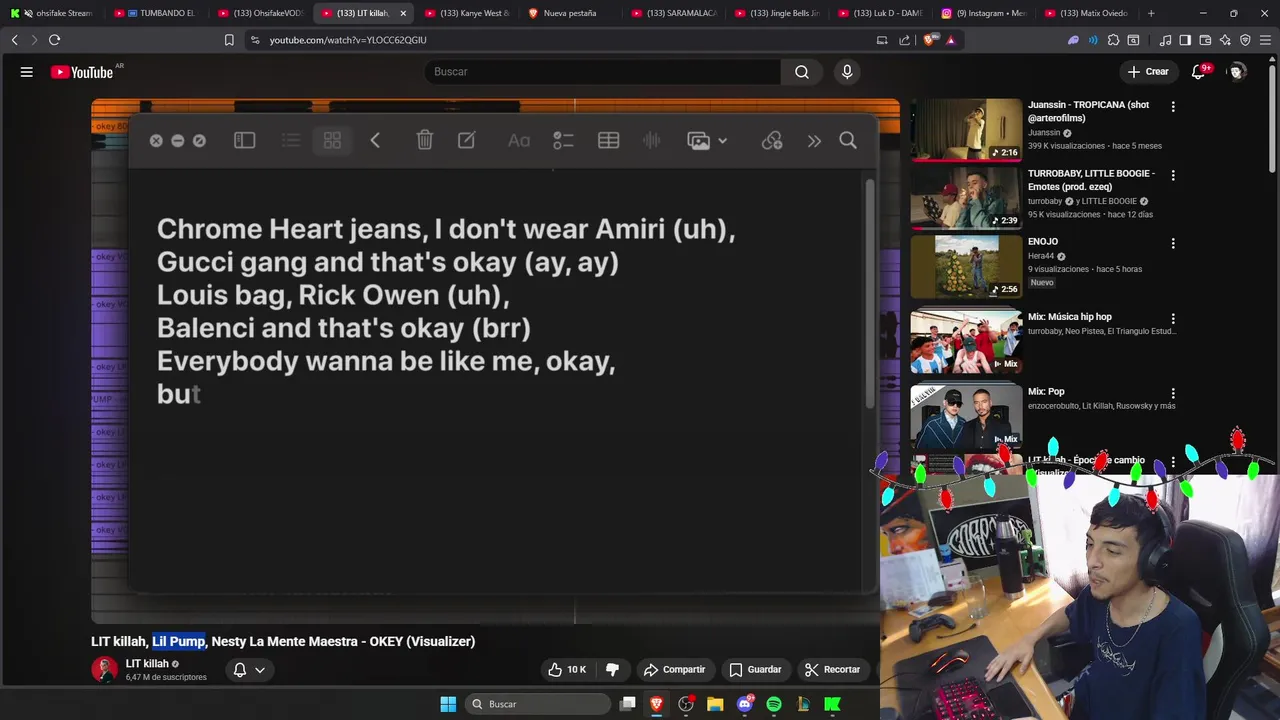This screenshot has width=1280, height=720.
Task: Open a new browser tab with plus
Action: click(1151, 13)
